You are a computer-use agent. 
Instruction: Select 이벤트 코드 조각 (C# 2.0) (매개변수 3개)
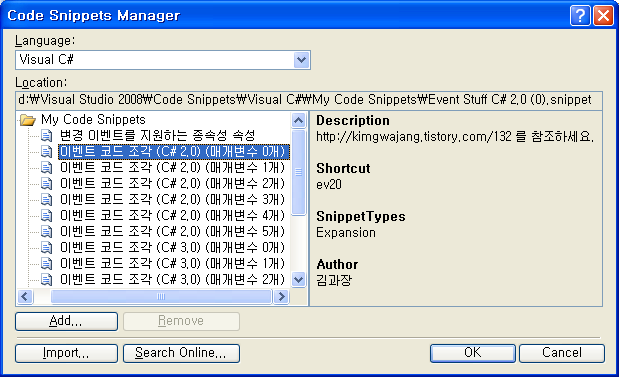click(173, 200)
